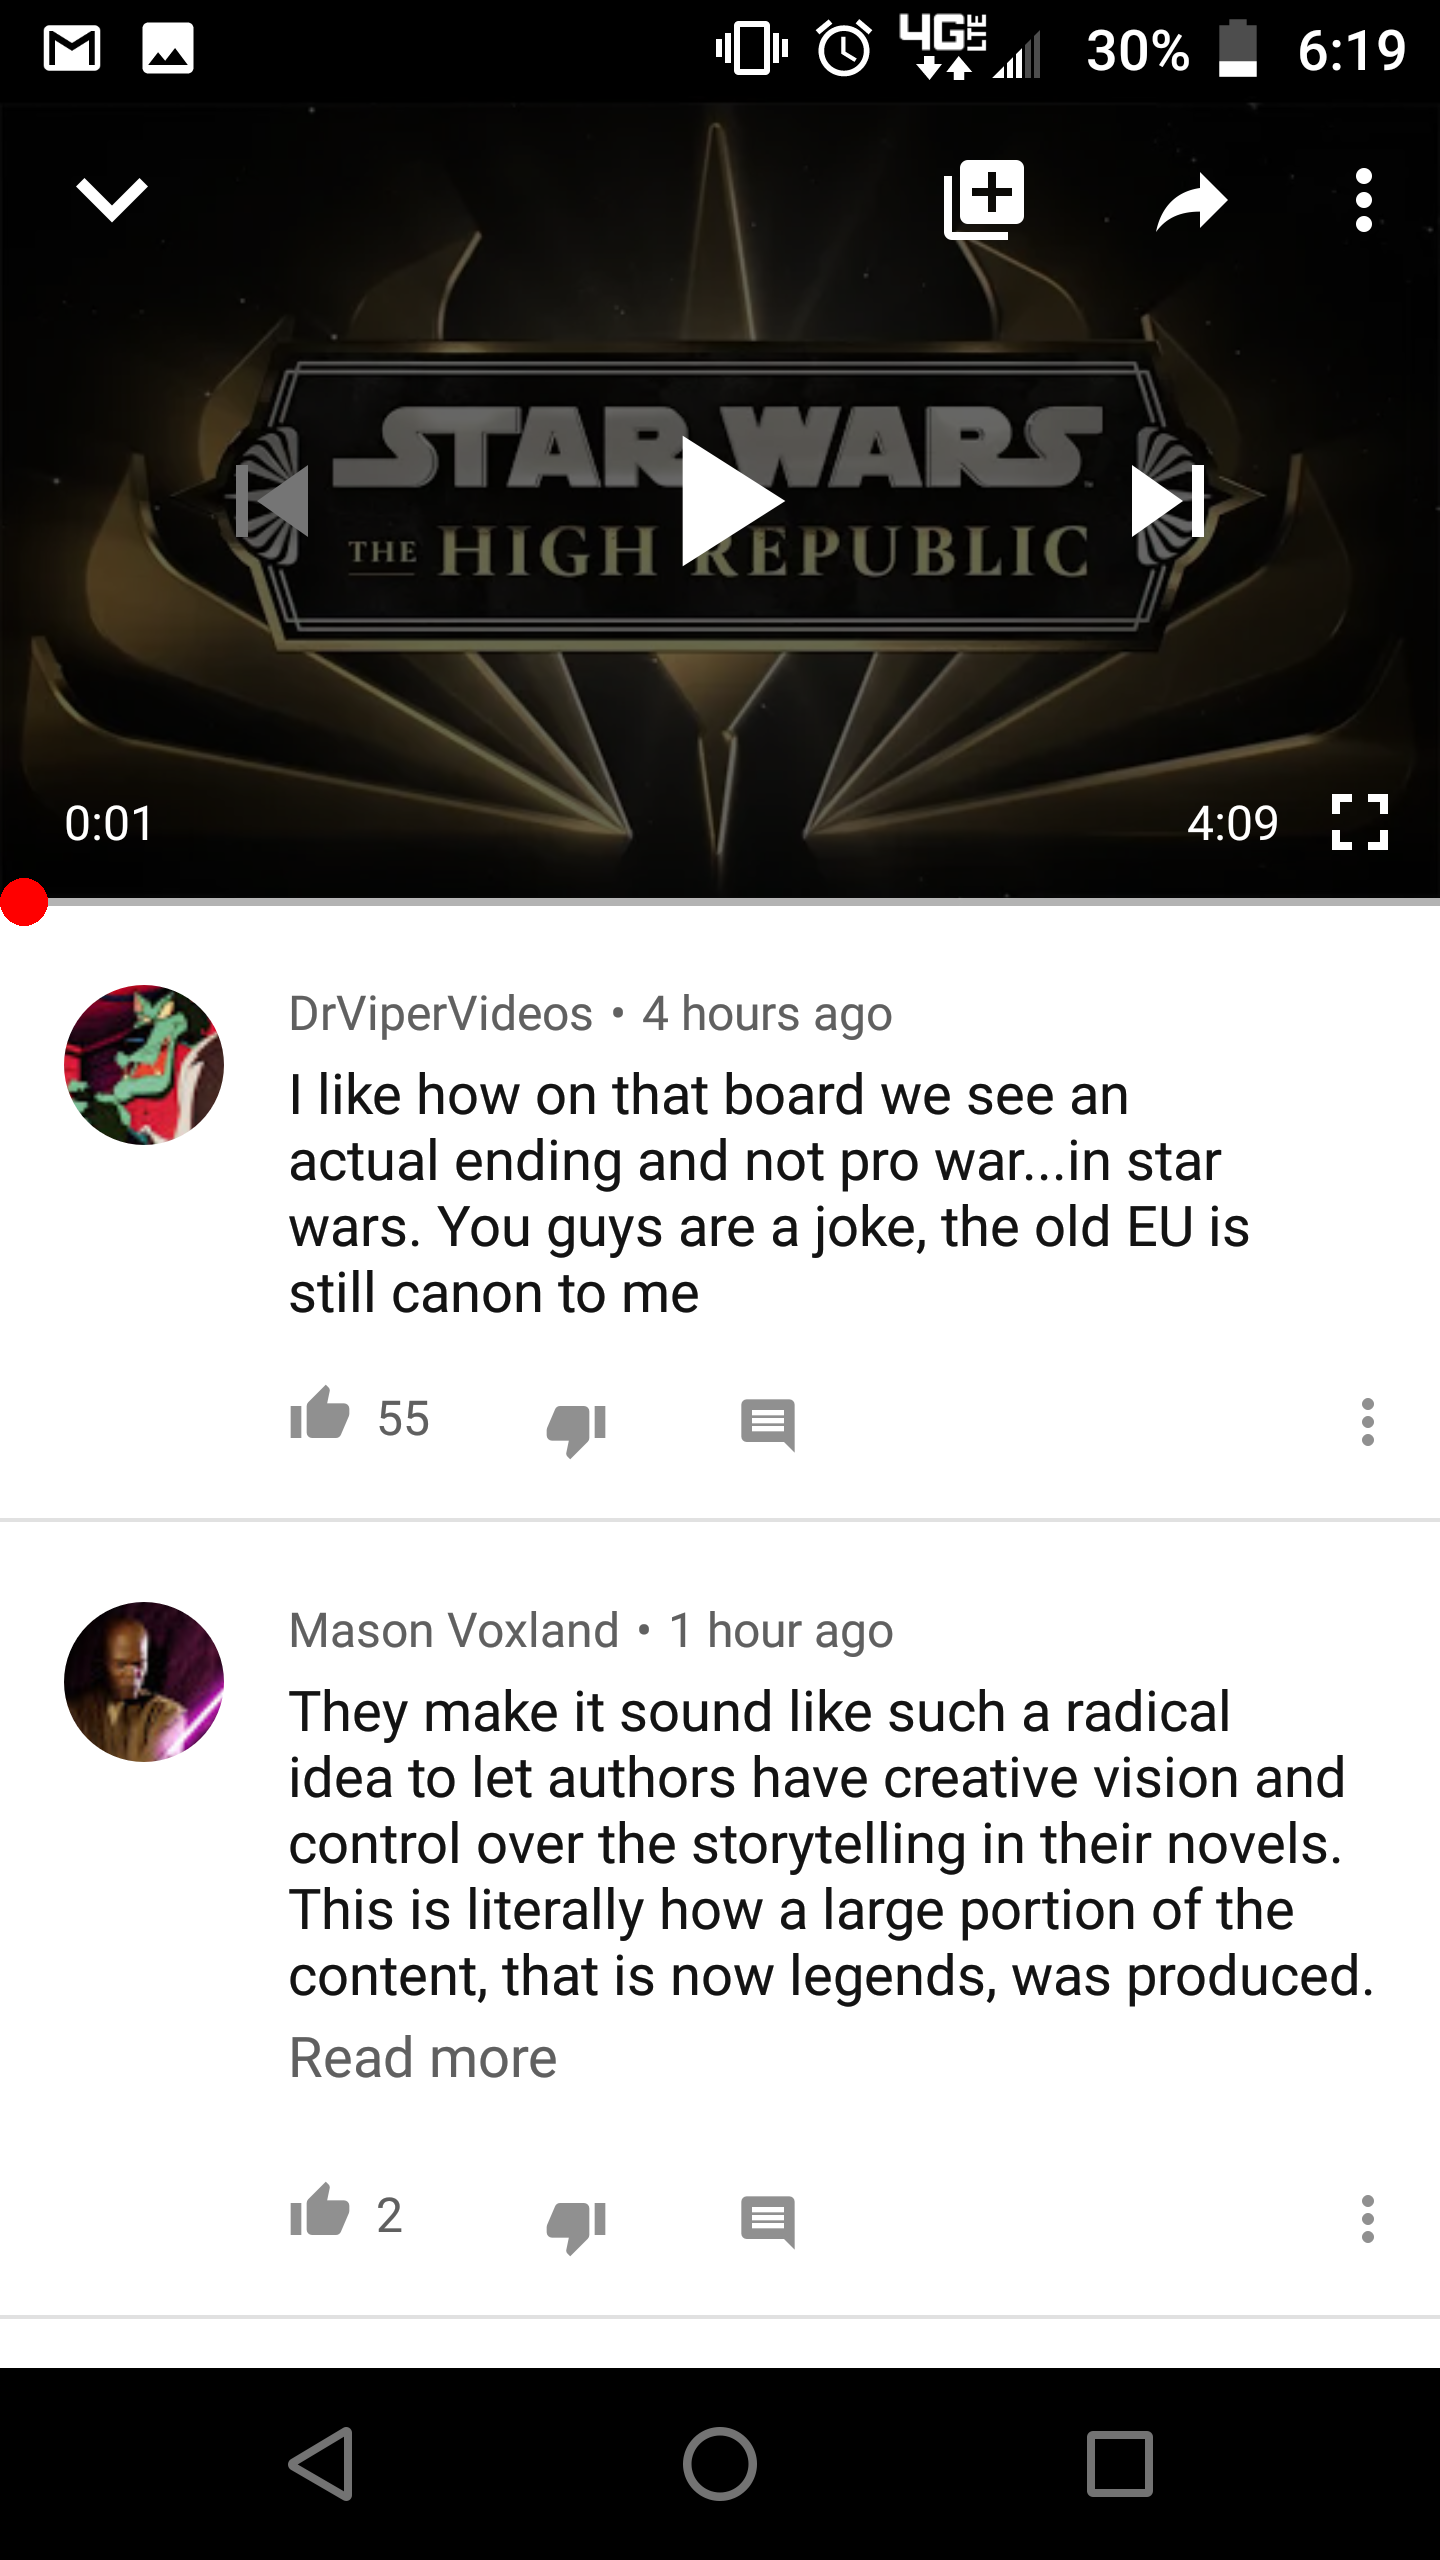
Task: Tap the Android back navigation button
Action: click(322, 2463)
